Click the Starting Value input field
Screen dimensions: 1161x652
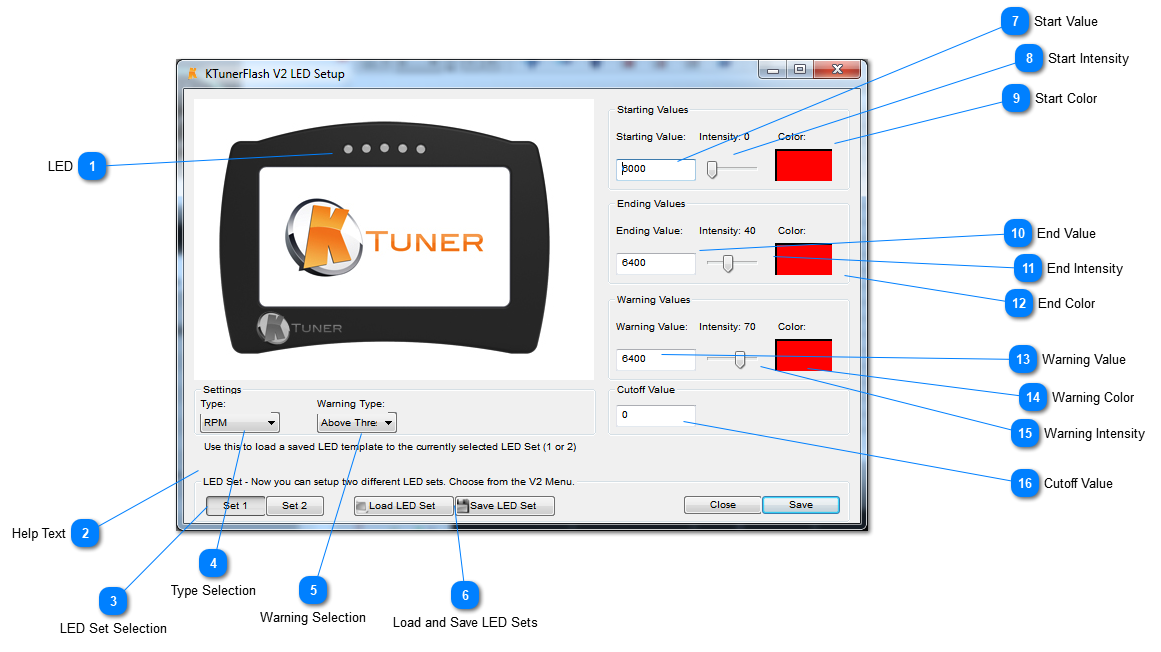click(656, 169)
